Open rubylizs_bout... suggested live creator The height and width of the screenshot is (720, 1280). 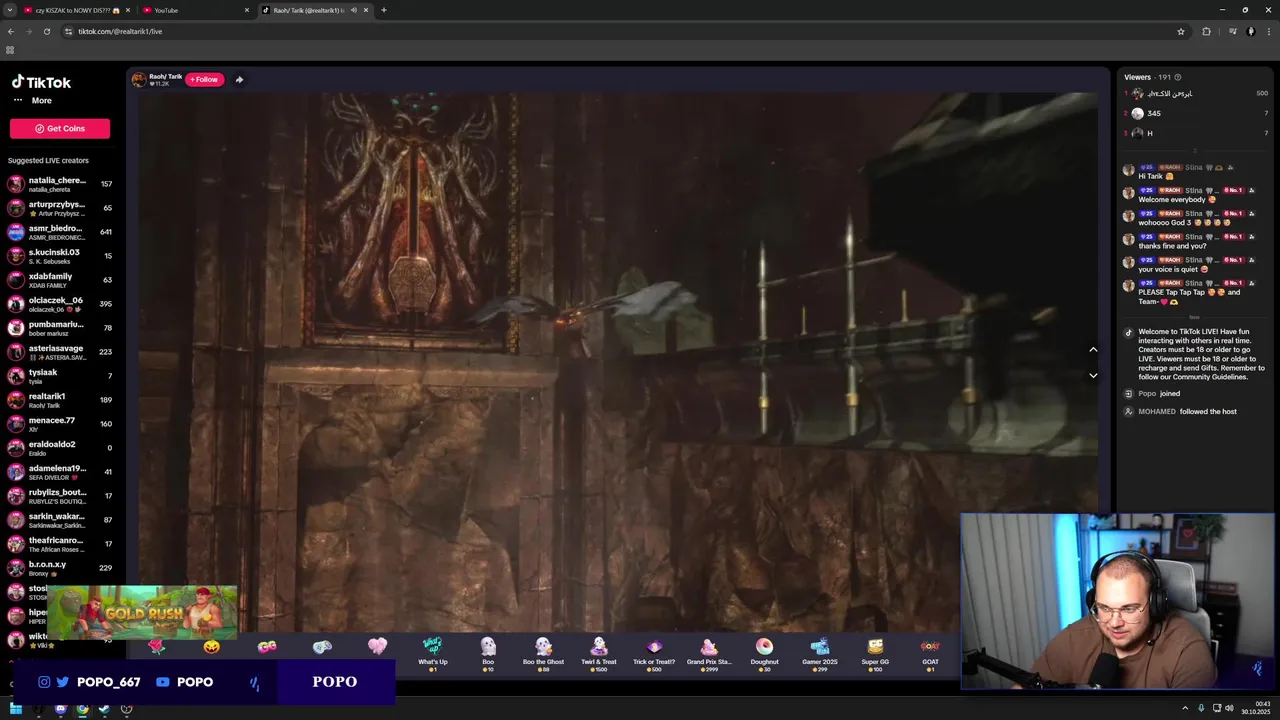60,496
